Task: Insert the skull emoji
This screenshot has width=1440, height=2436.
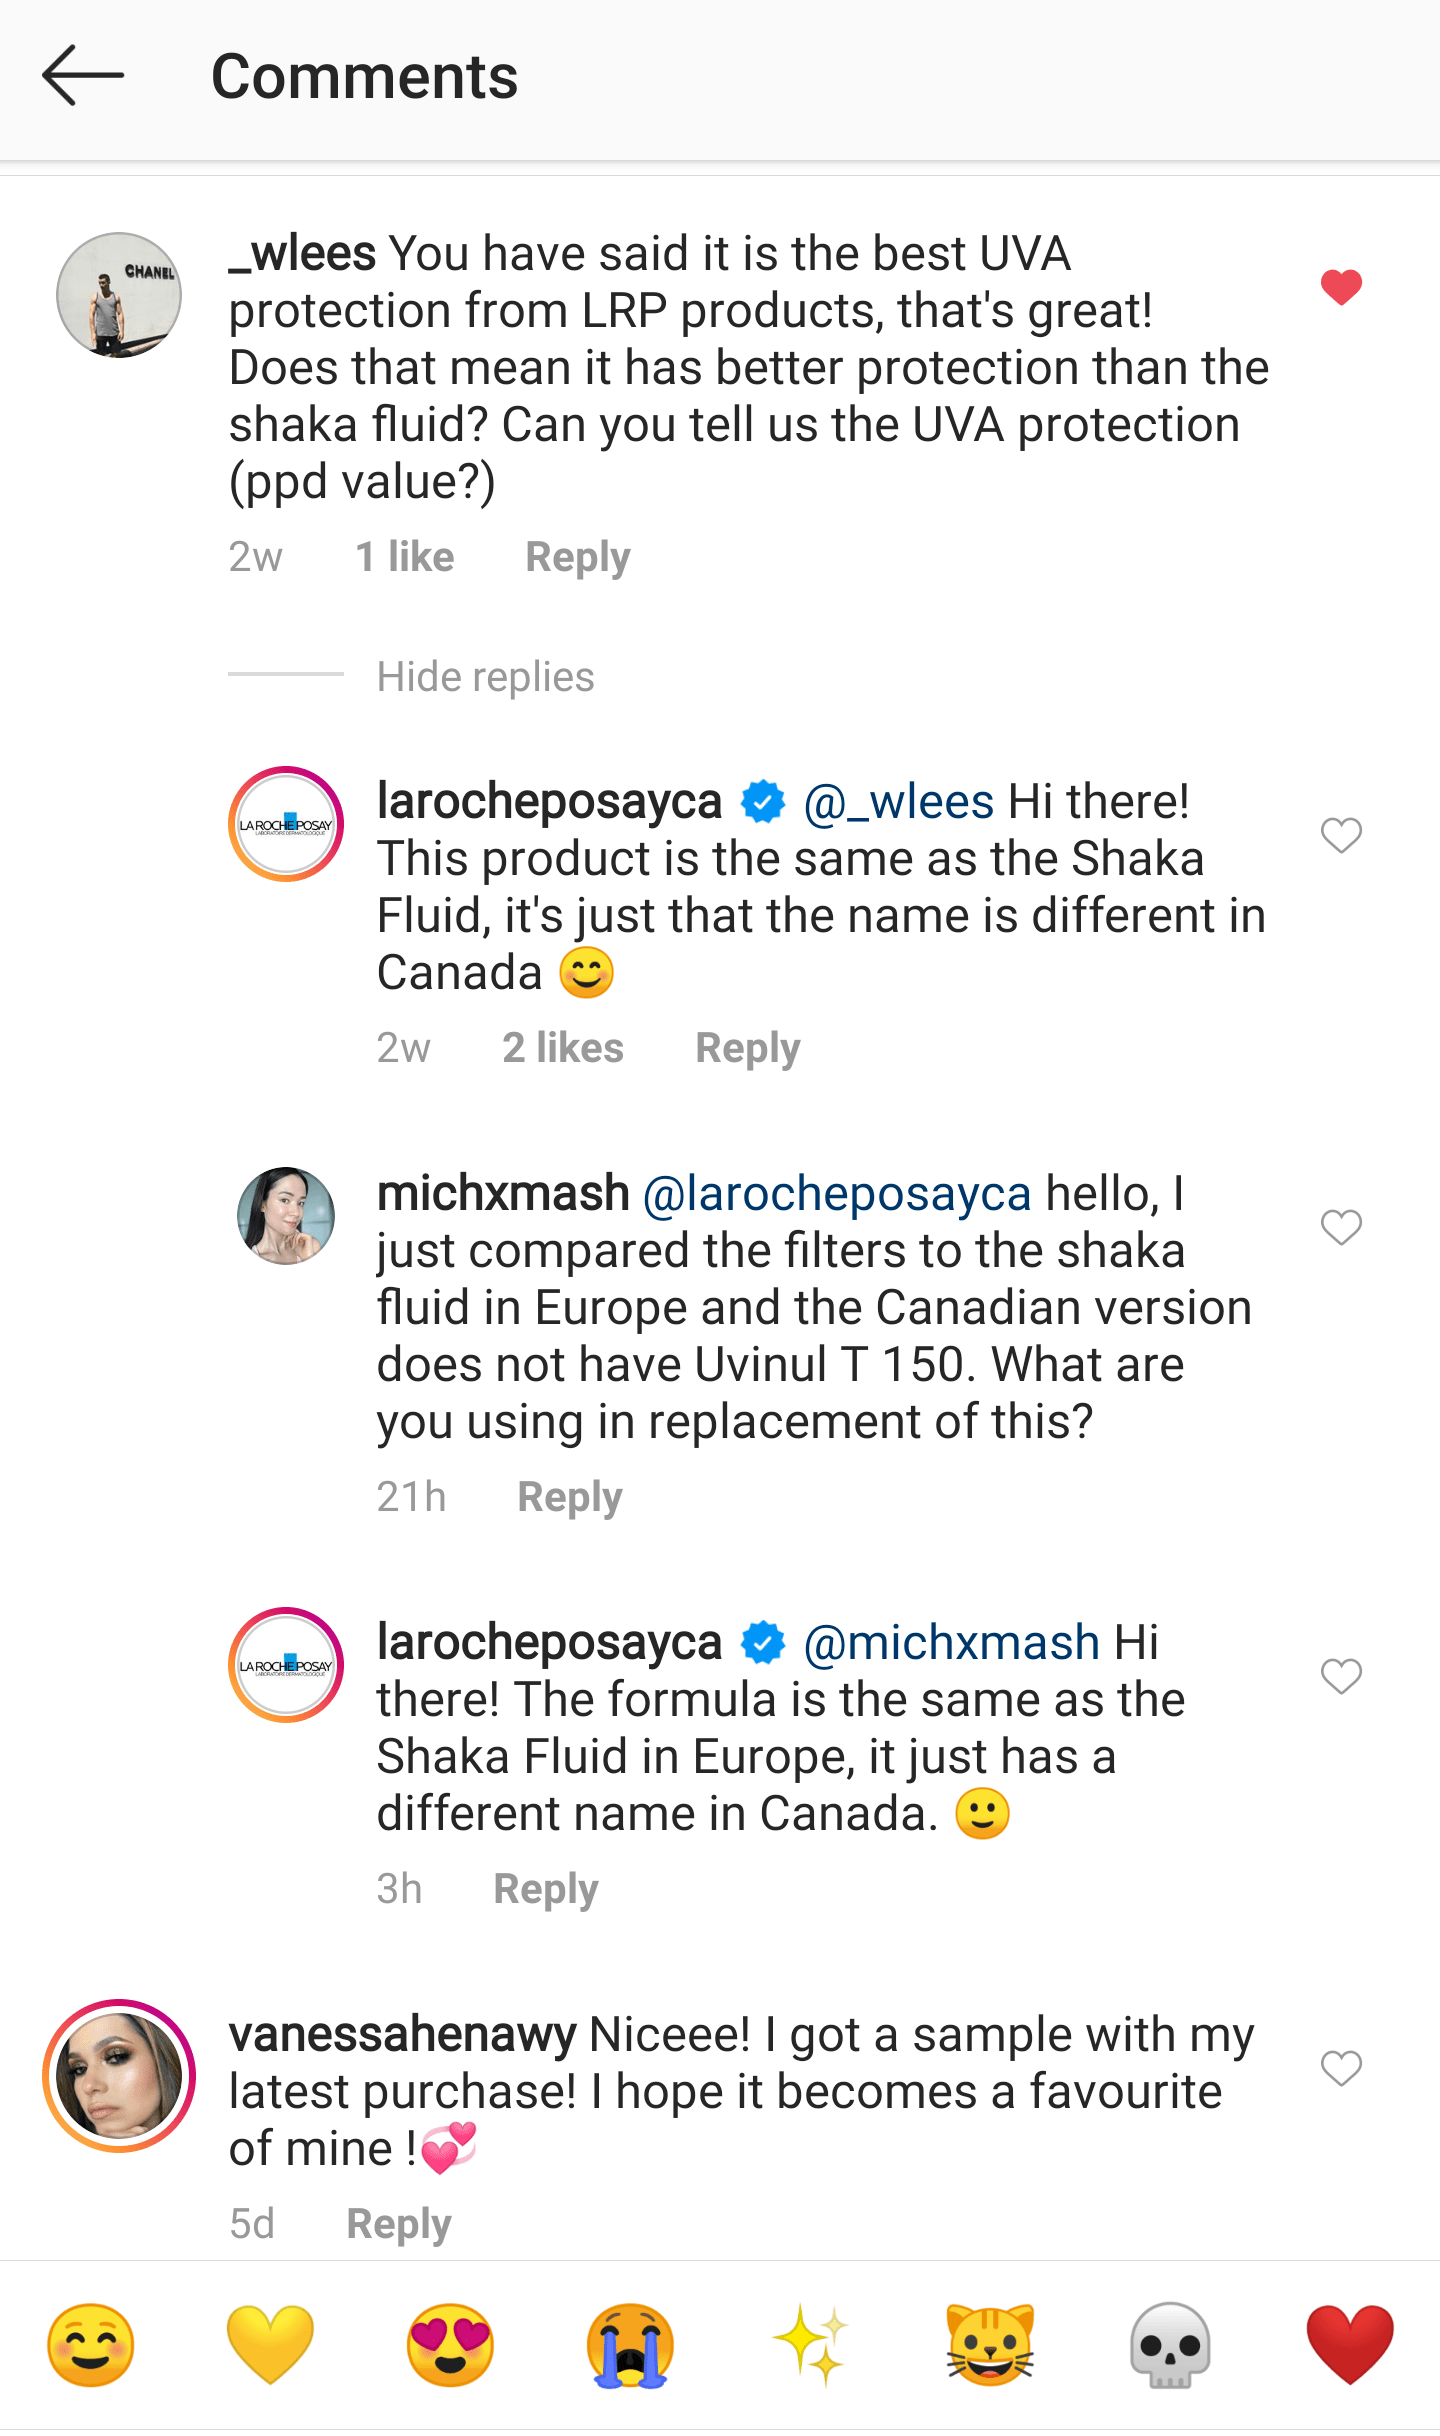Action: tap(1169, 2345)
